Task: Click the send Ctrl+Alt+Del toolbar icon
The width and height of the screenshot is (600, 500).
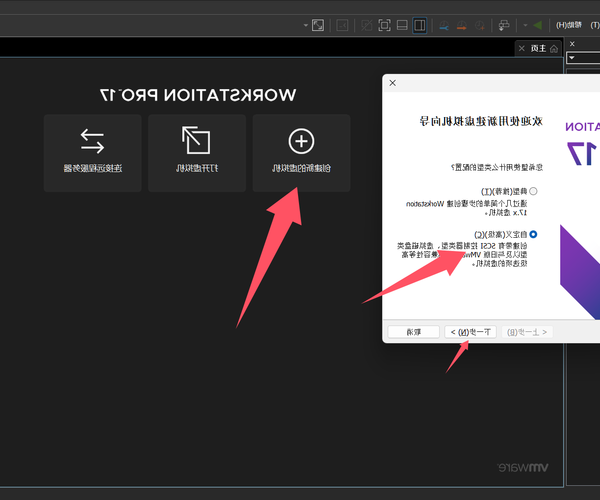Action: (x=504, y=25)
